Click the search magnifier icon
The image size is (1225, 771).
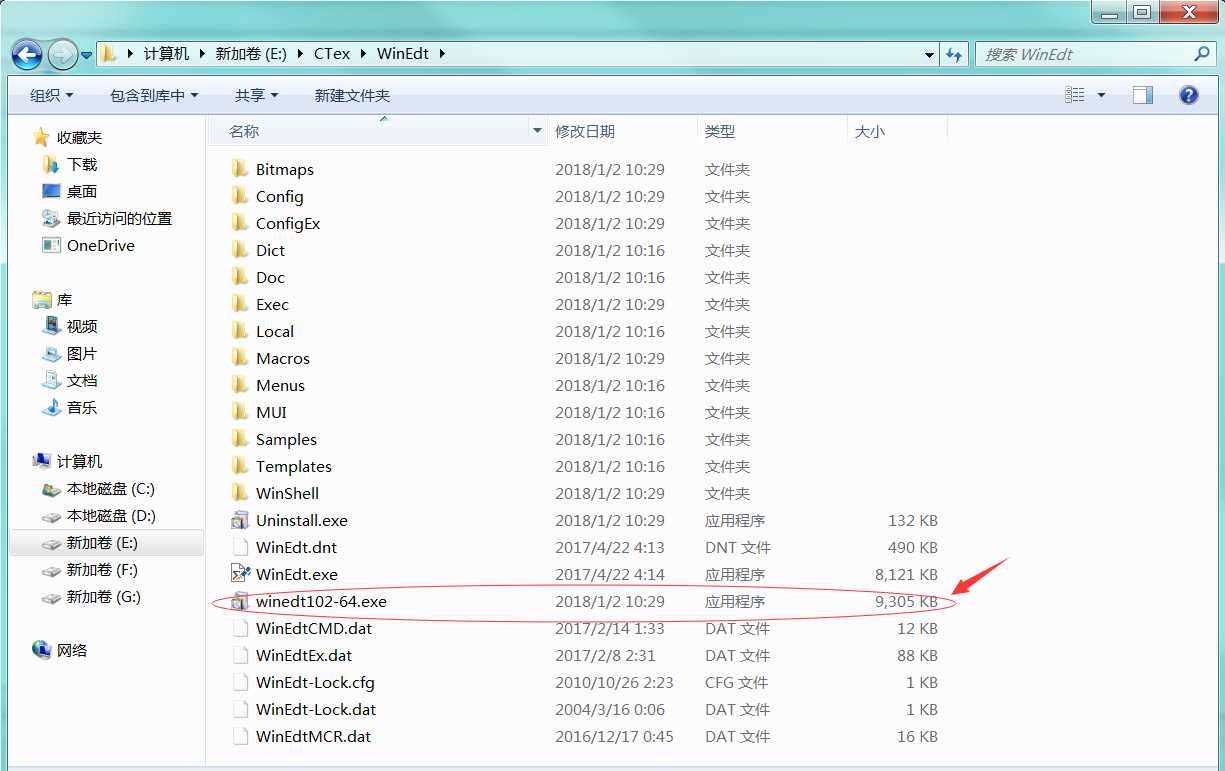1202,54
